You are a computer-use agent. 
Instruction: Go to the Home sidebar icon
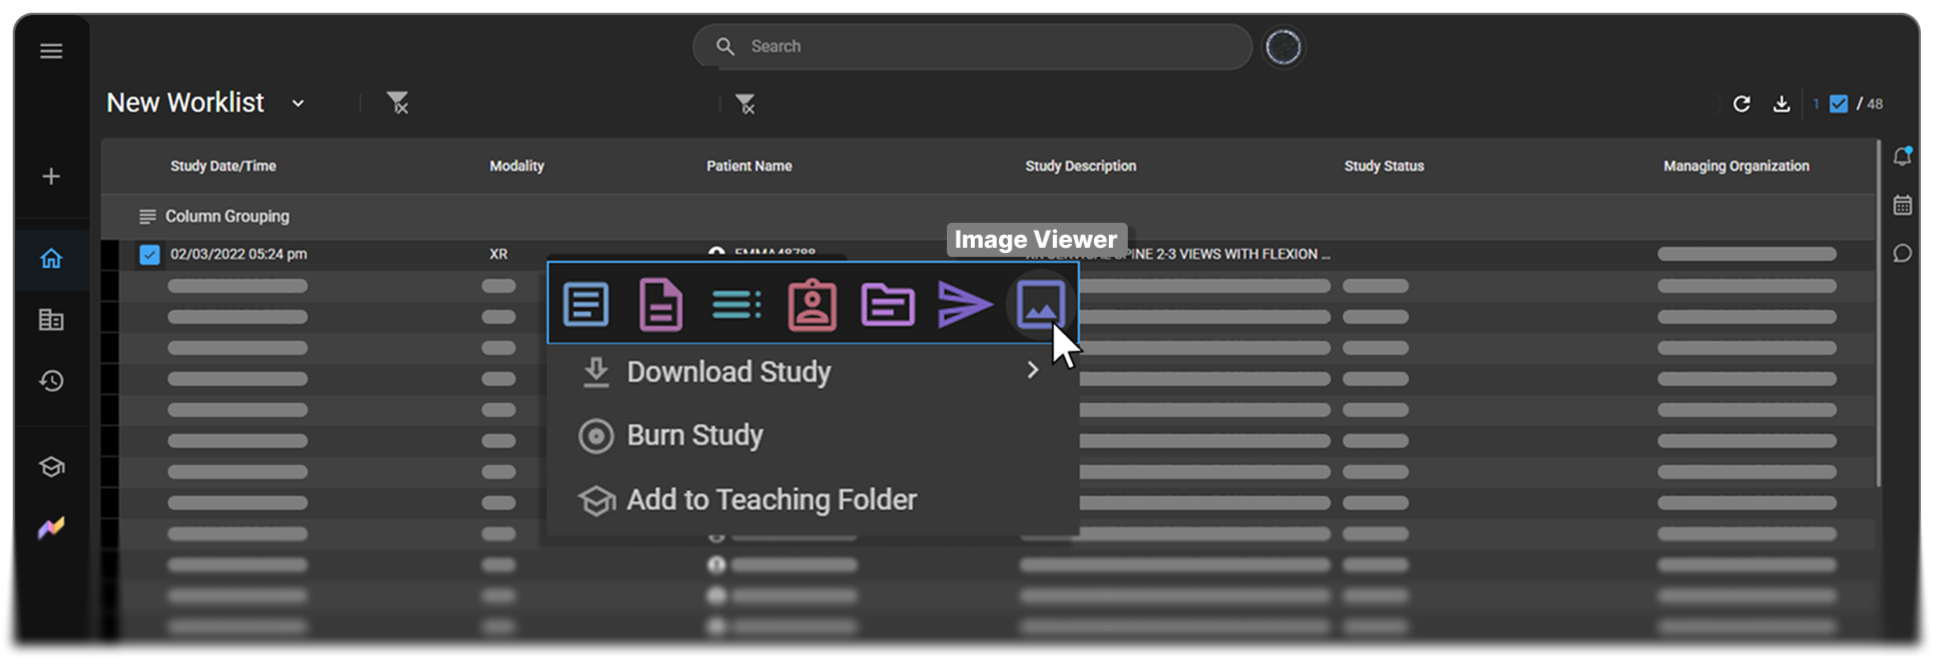[51, 259]
